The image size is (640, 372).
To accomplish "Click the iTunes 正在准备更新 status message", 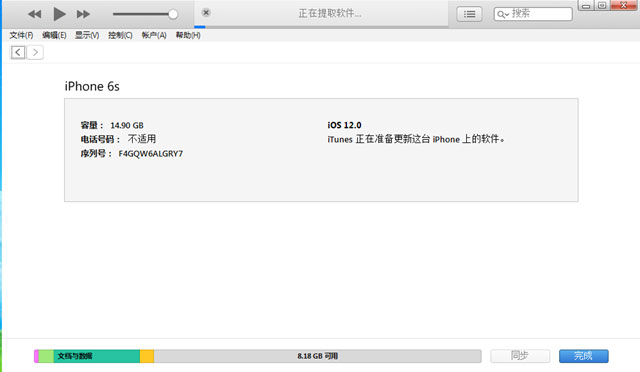I will pos(416,139).
